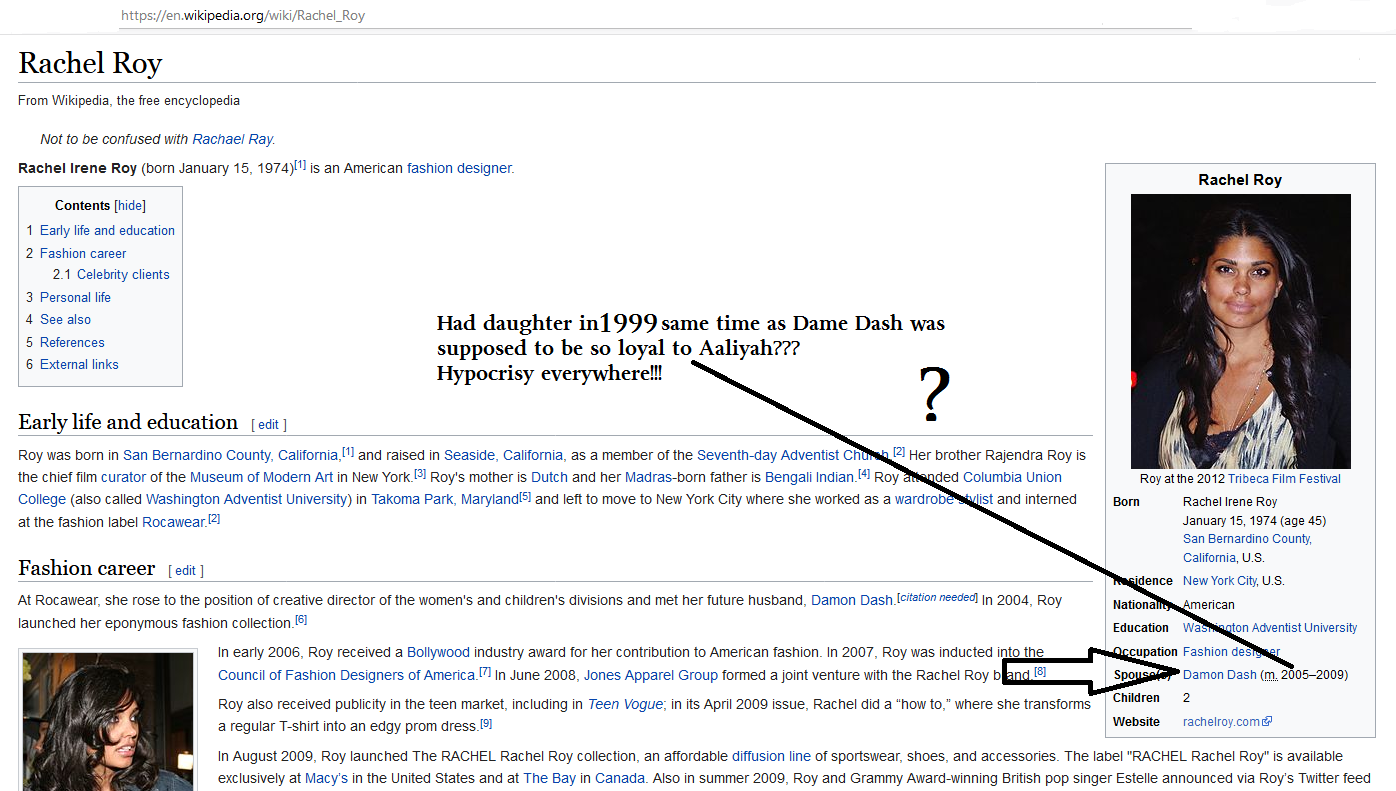Screen dimensions: 1396x791
Task: Open The Bay link
Action: click(549, 778)
